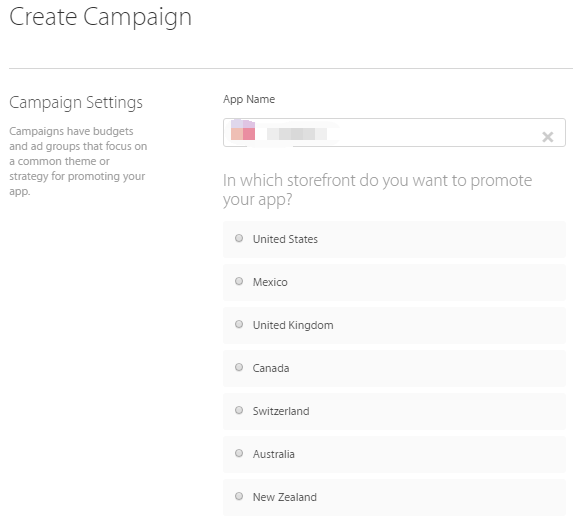The image size is (573, 519).
Task: Choose the United Kingdom radio button
Action: (x=239, y=324)
